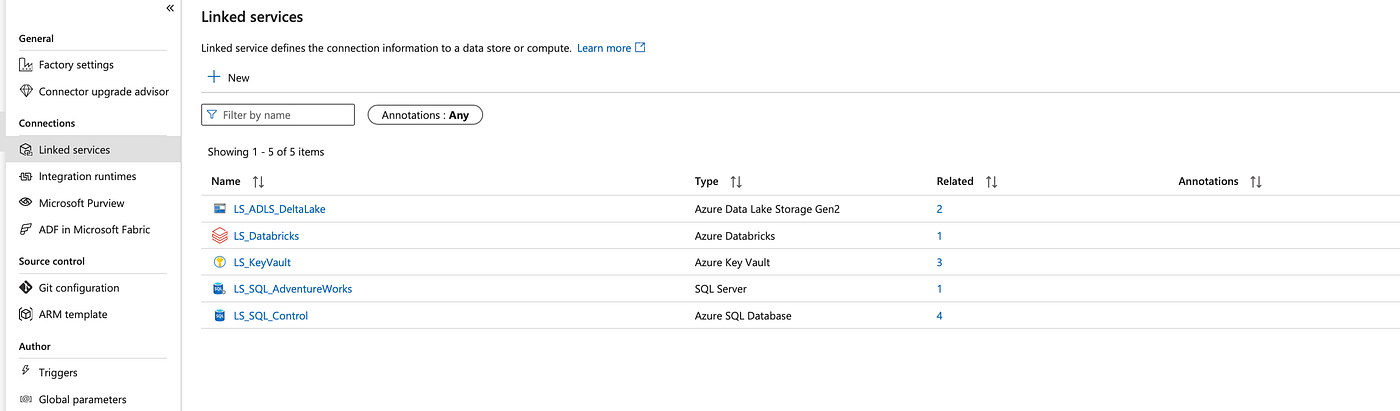
Task: Open the Annotations filter pill
Action: 425,115
